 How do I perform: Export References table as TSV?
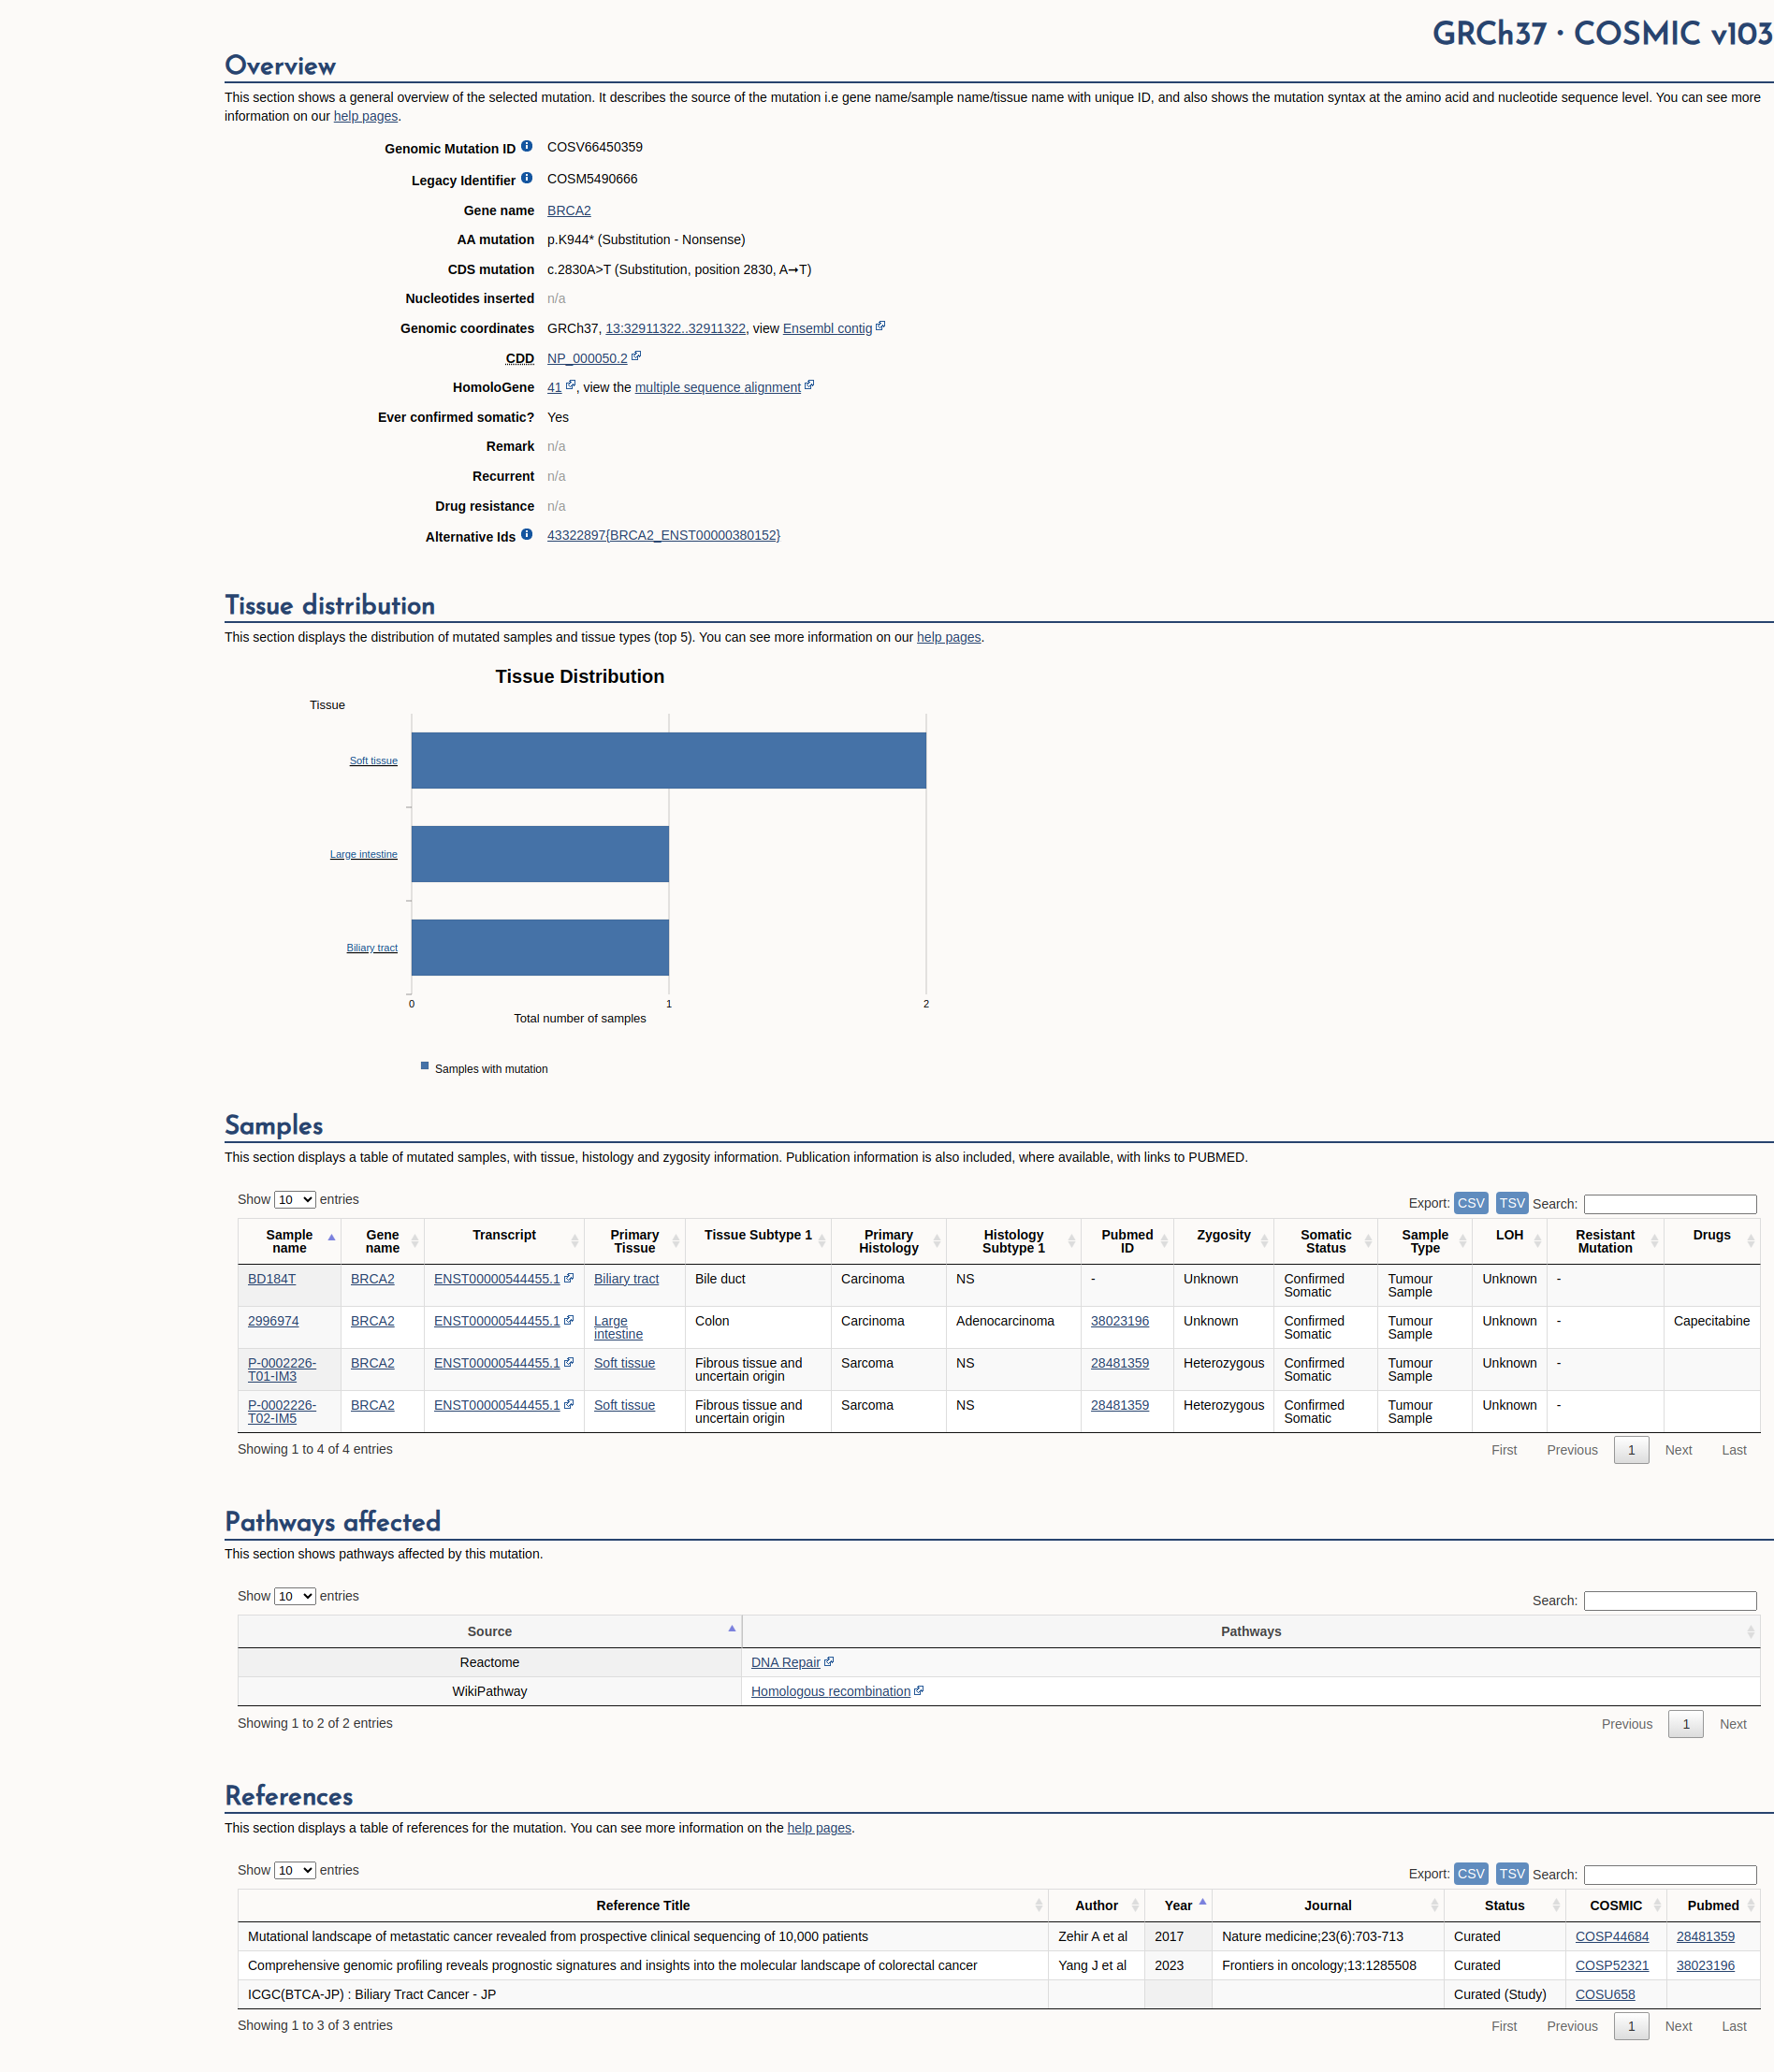1512,1874
